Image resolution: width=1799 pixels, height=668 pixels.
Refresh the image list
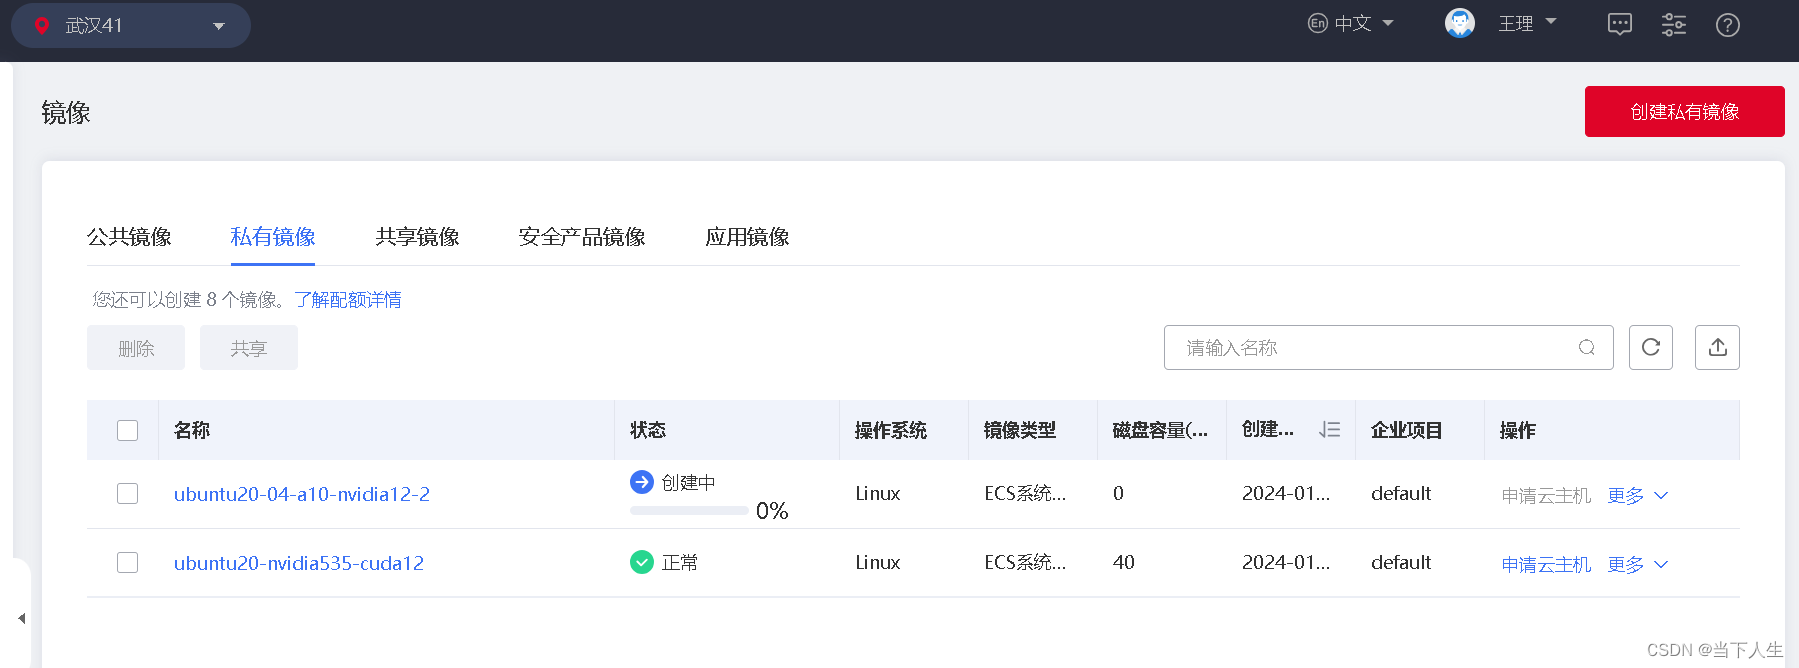[x=1651, y=347]
